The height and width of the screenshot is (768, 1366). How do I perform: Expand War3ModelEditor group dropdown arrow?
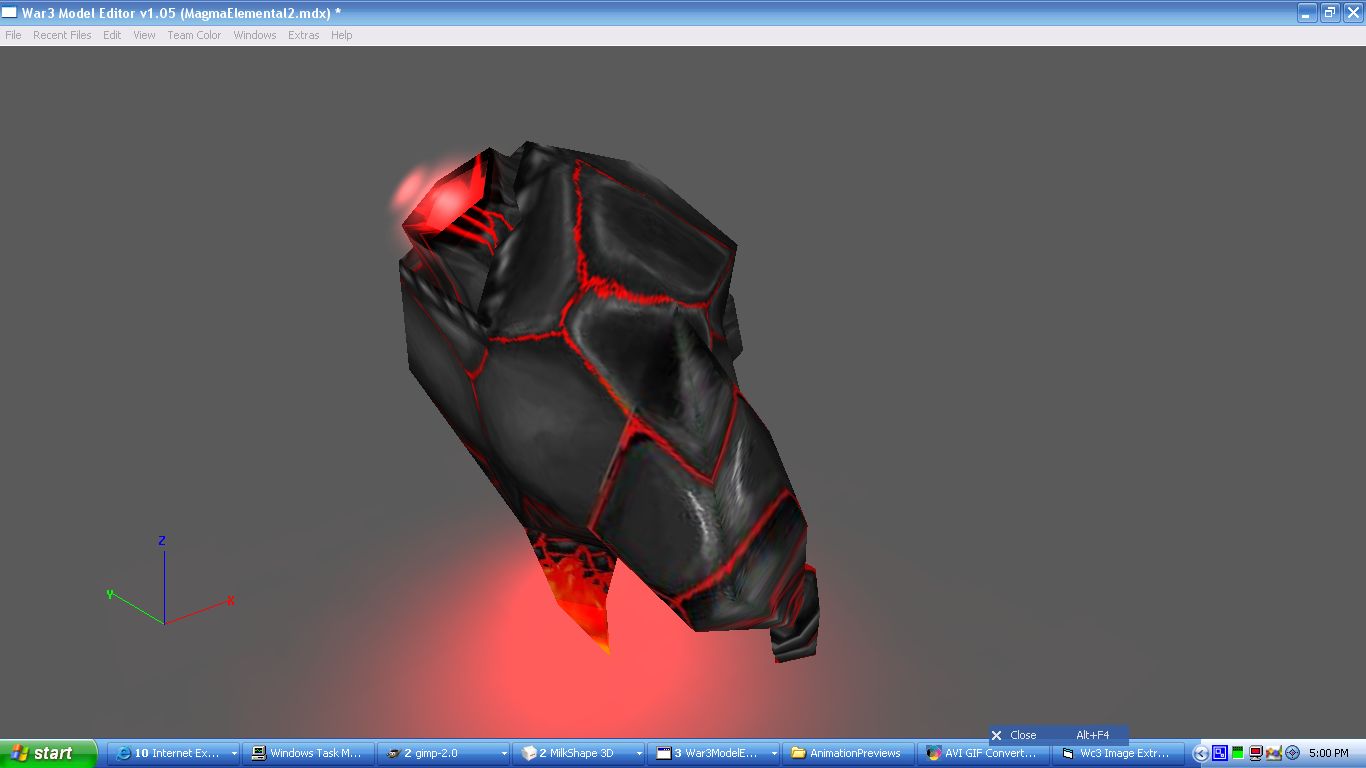click(x=774, y=754)
